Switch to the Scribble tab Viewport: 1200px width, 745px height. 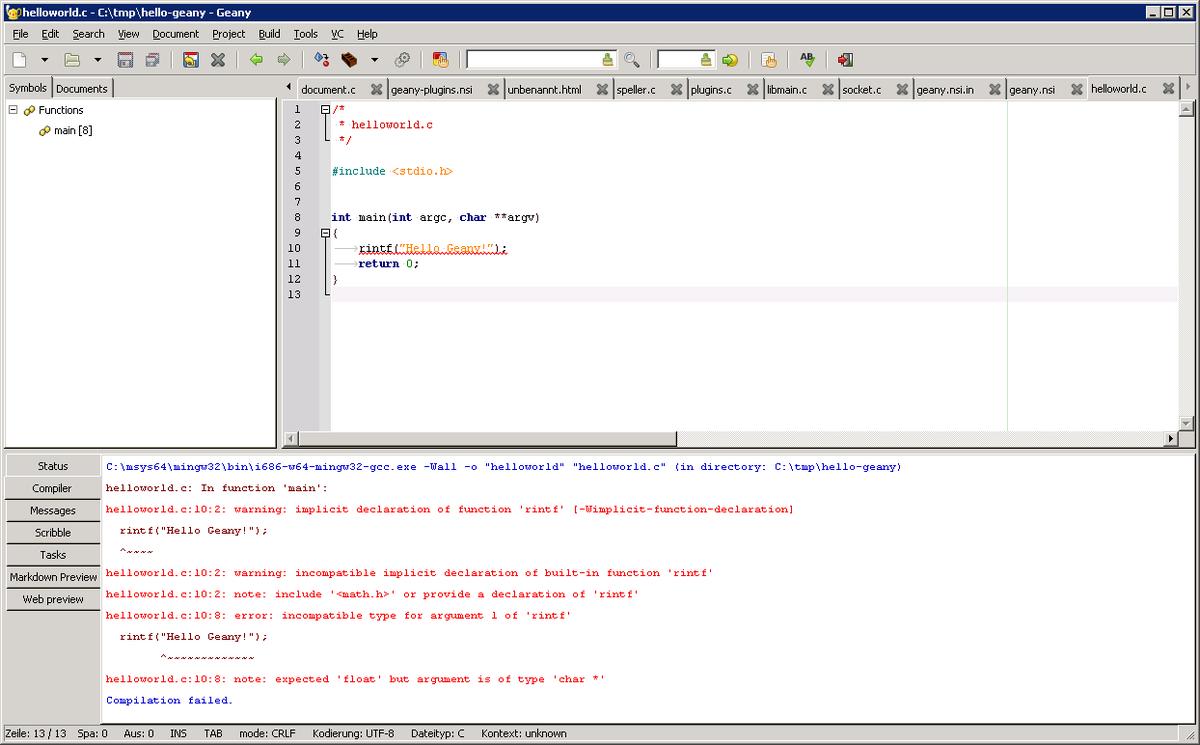pyautogui.click(x=52, y=532)
